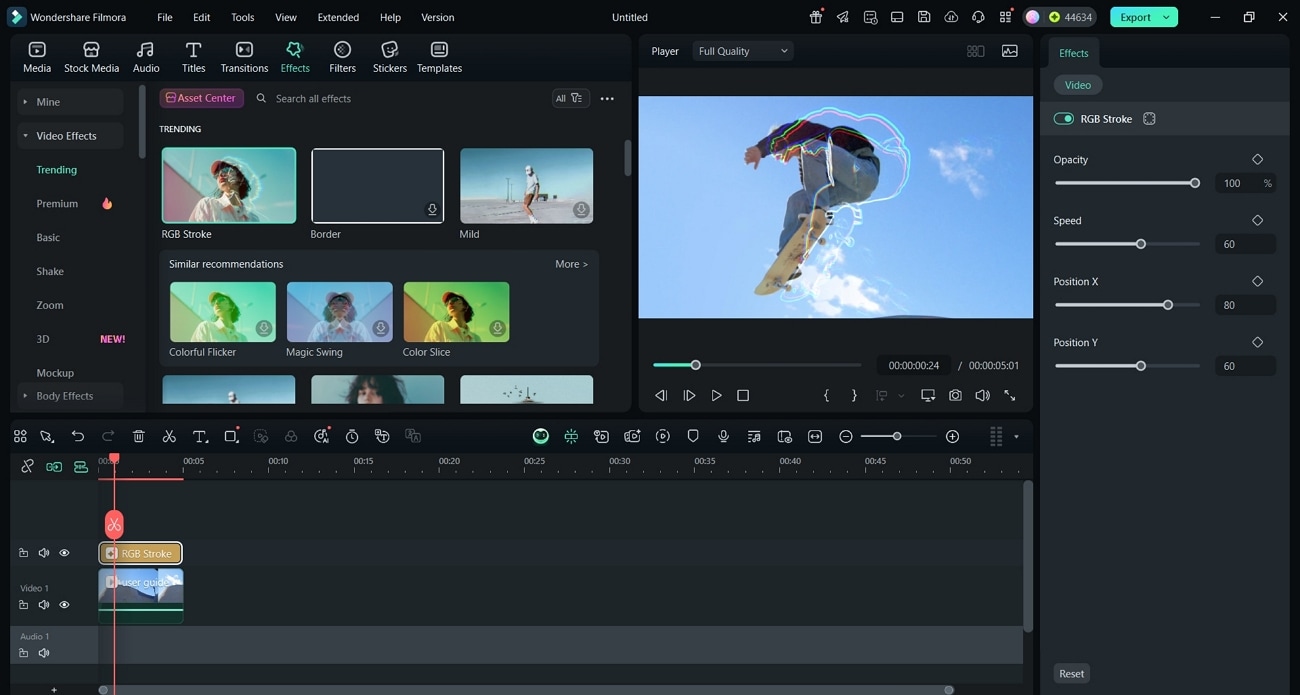Click the Speed timer icon in the timeline toolbar
This screenshot has width=1300, height=695.
(x=352, y=436)
